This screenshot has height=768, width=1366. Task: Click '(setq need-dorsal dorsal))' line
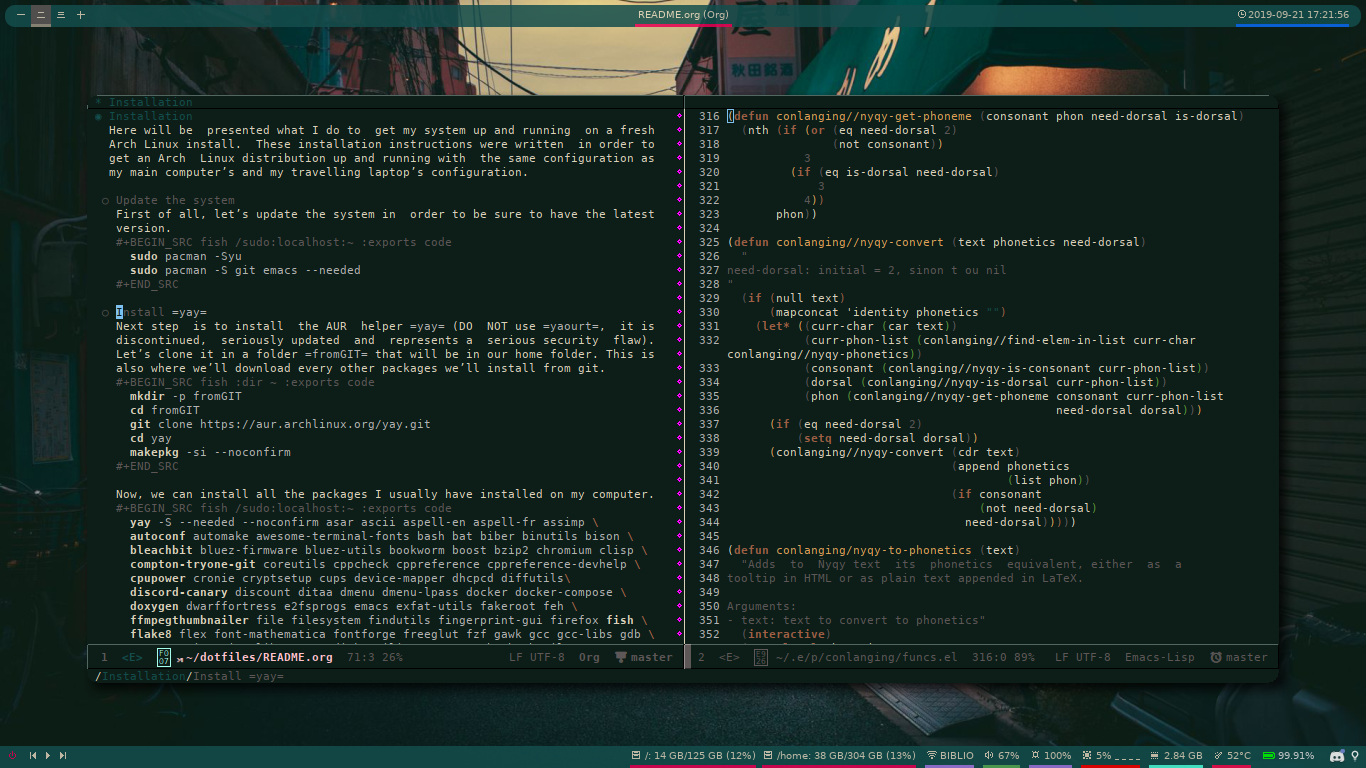[x=888, y=438]
